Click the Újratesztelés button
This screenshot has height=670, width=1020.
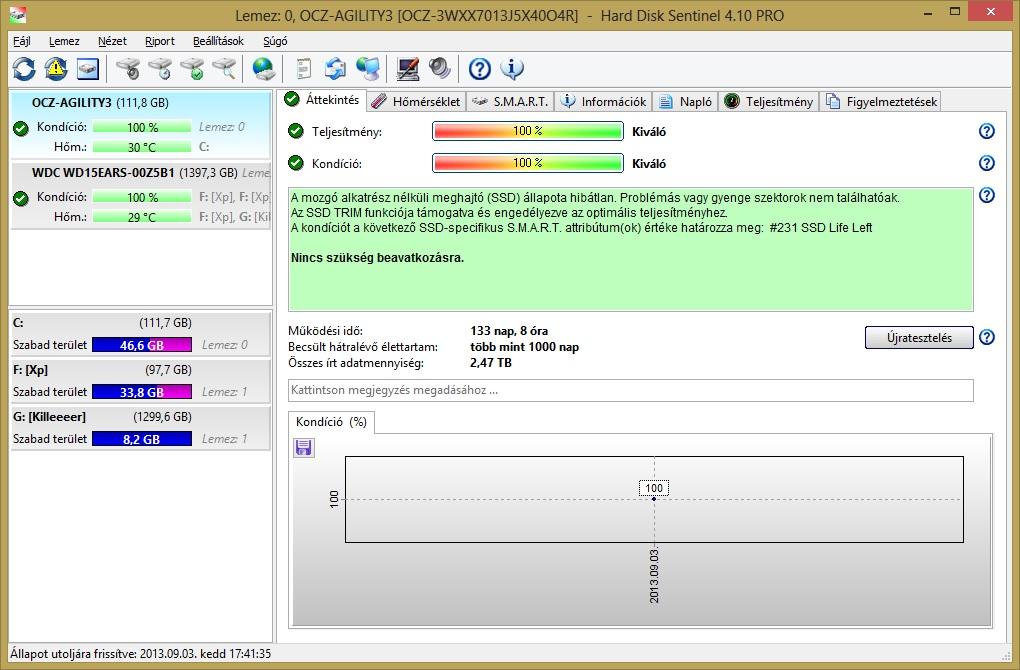(919, 338)
